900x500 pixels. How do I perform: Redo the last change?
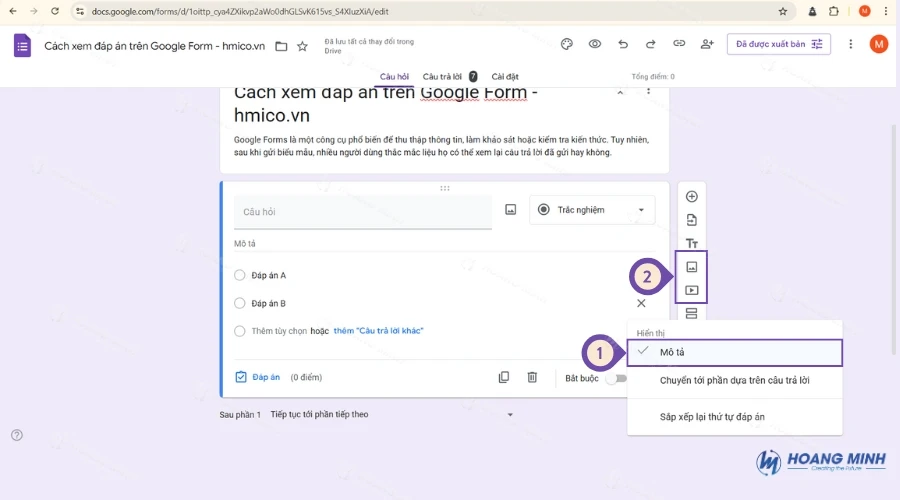coord(650,44)
